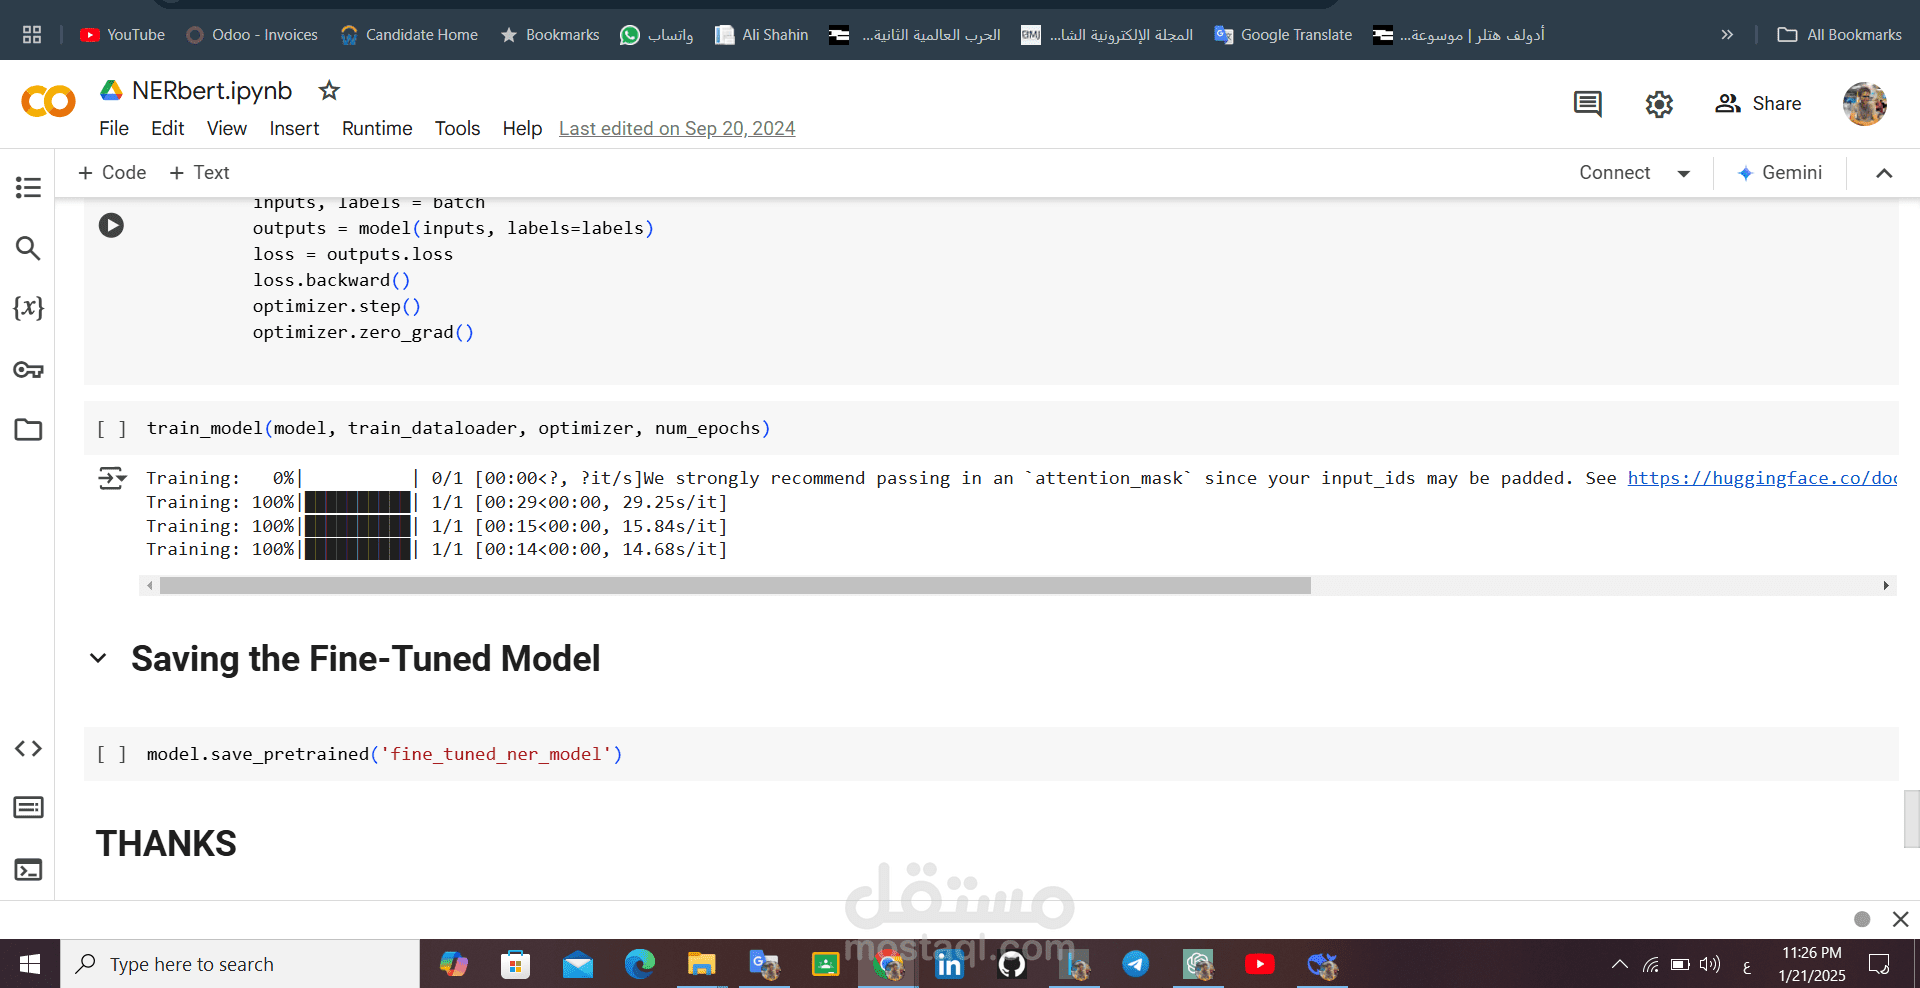This screenshot has height=988, width=1920.
Task: Toggle output actions icon beside training output
Action: (112, 479)
